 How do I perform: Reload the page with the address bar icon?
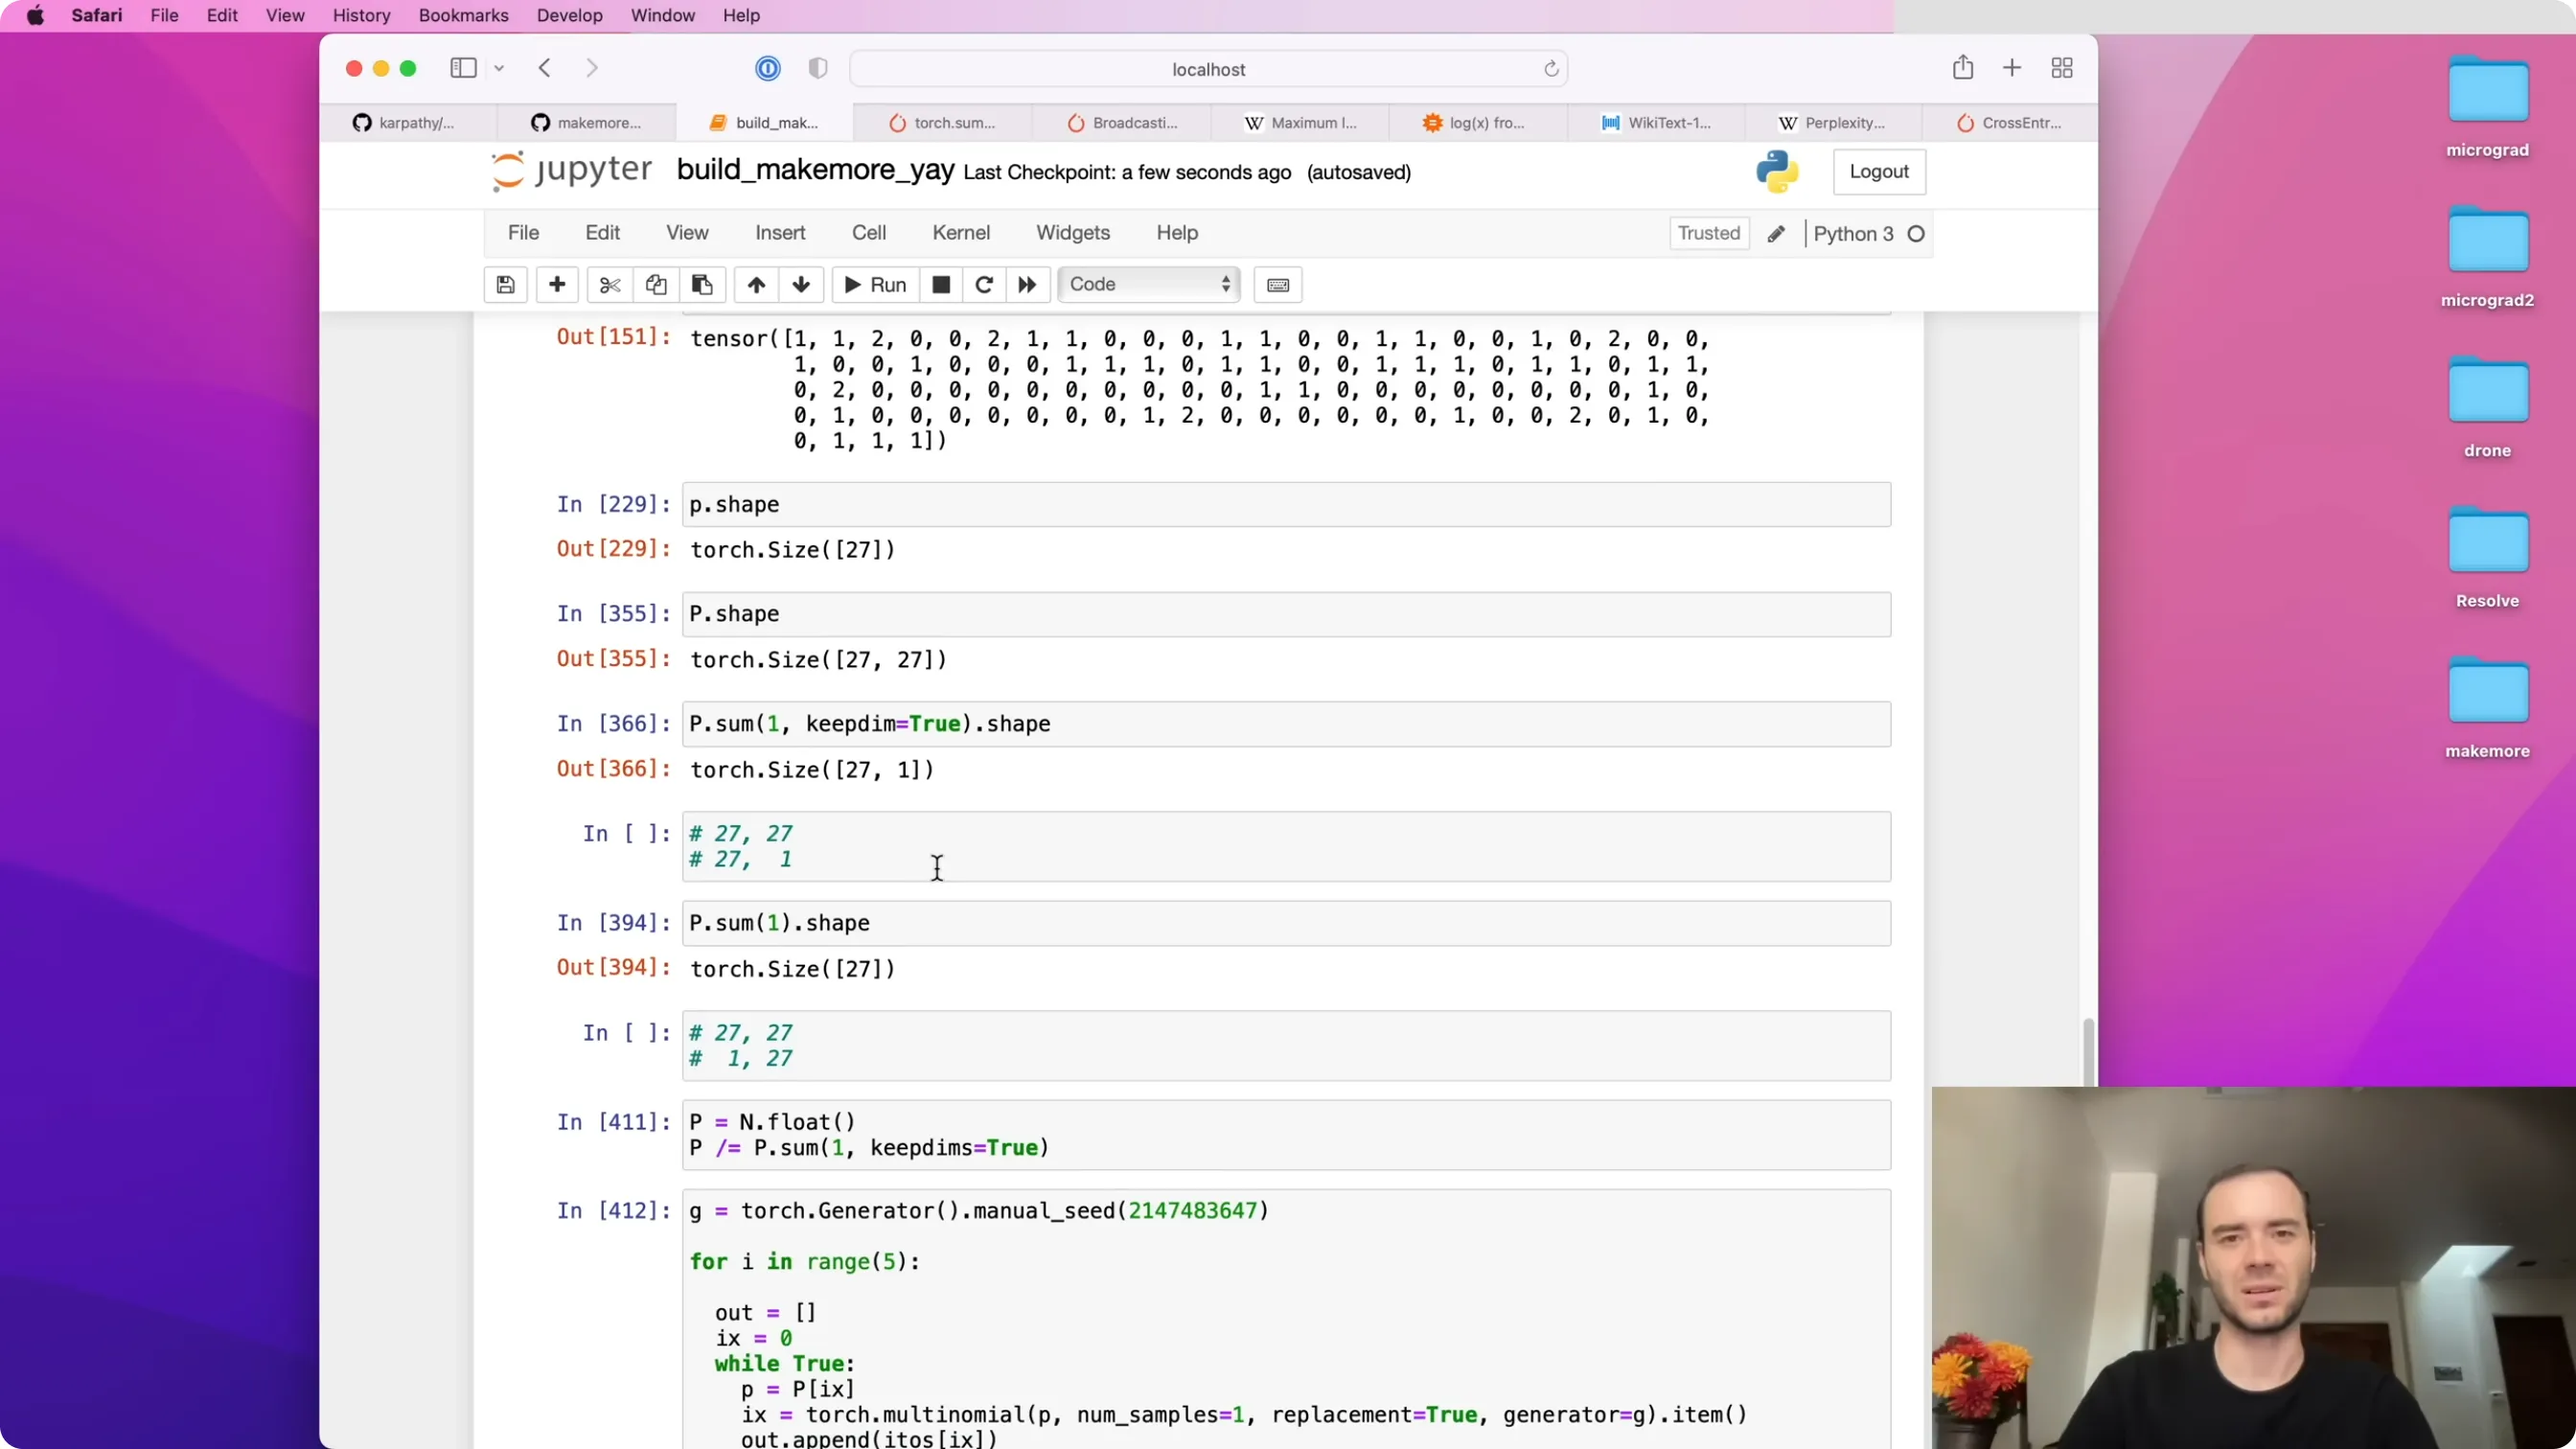click(x=1551, y=69)
